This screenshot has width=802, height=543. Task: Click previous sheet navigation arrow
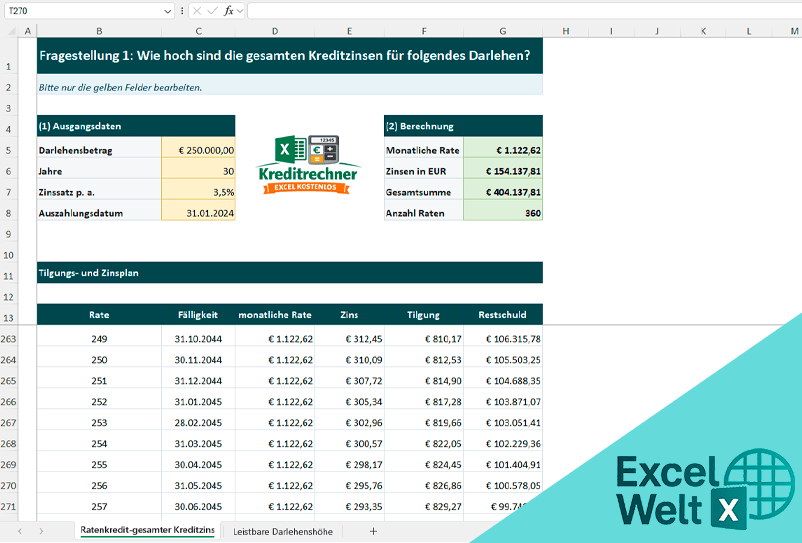coord(20,532)
